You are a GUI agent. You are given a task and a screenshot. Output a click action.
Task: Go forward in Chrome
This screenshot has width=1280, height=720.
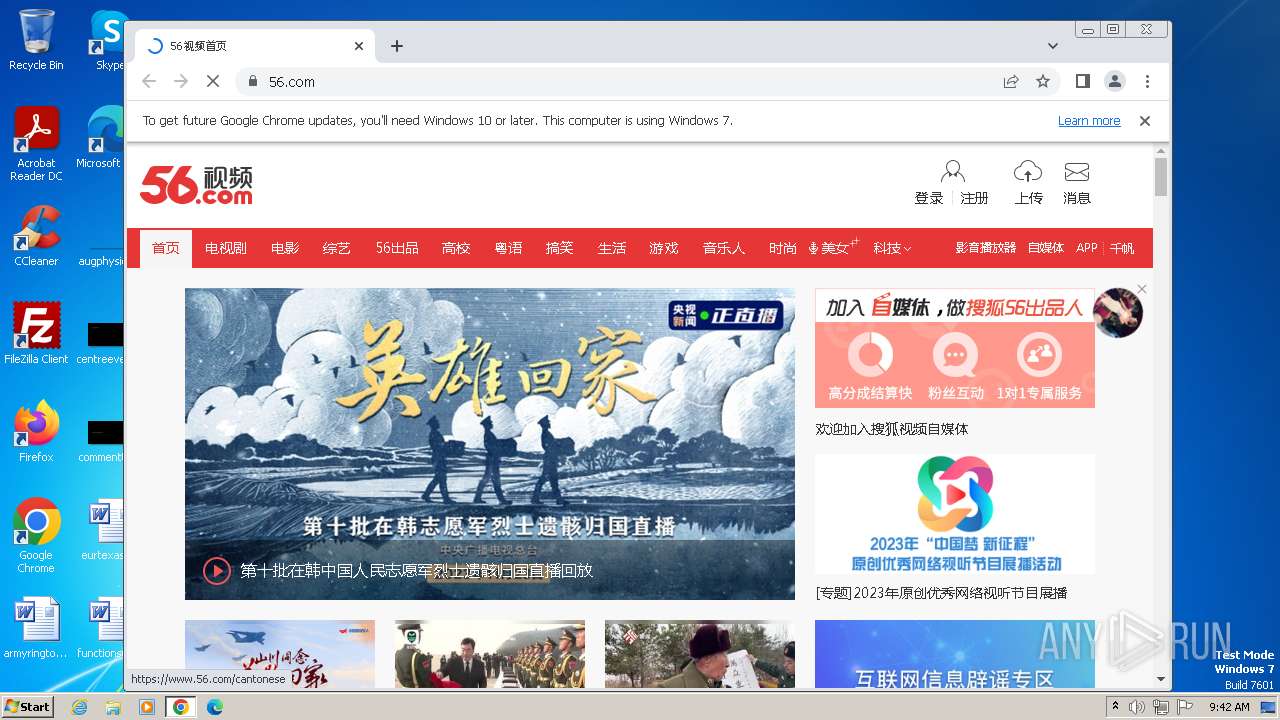tap(181, 81)
